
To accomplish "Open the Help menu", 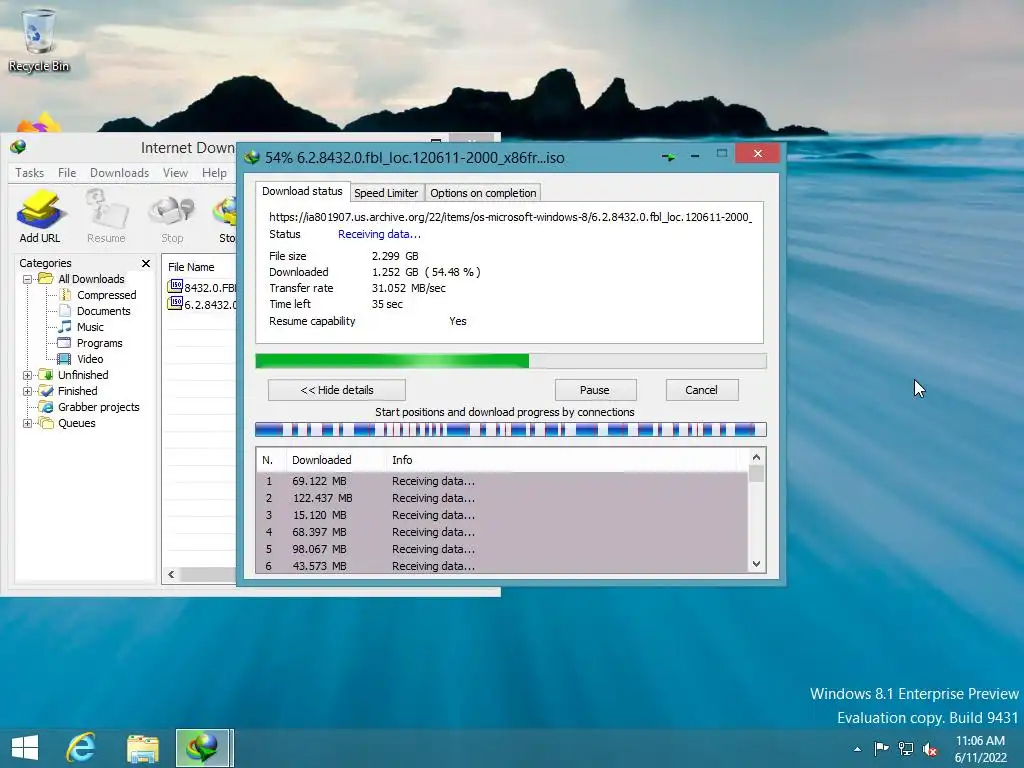I will tap(214, 172).
